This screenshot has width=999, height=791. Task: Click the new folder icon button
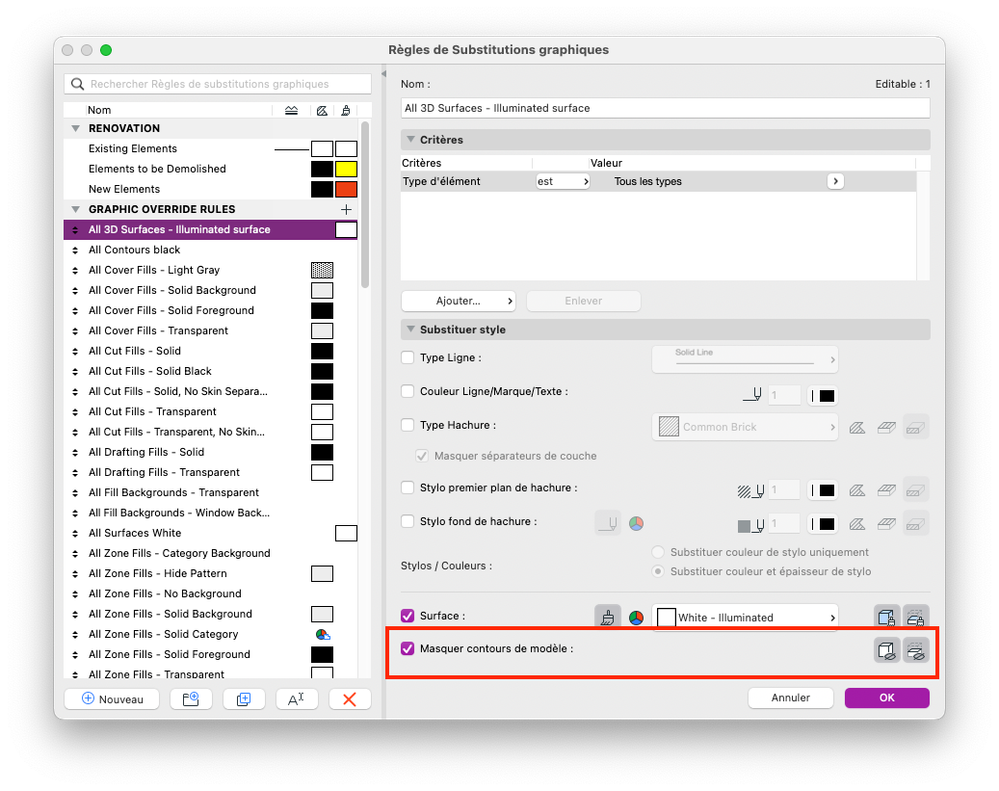[x=191, y=699]
